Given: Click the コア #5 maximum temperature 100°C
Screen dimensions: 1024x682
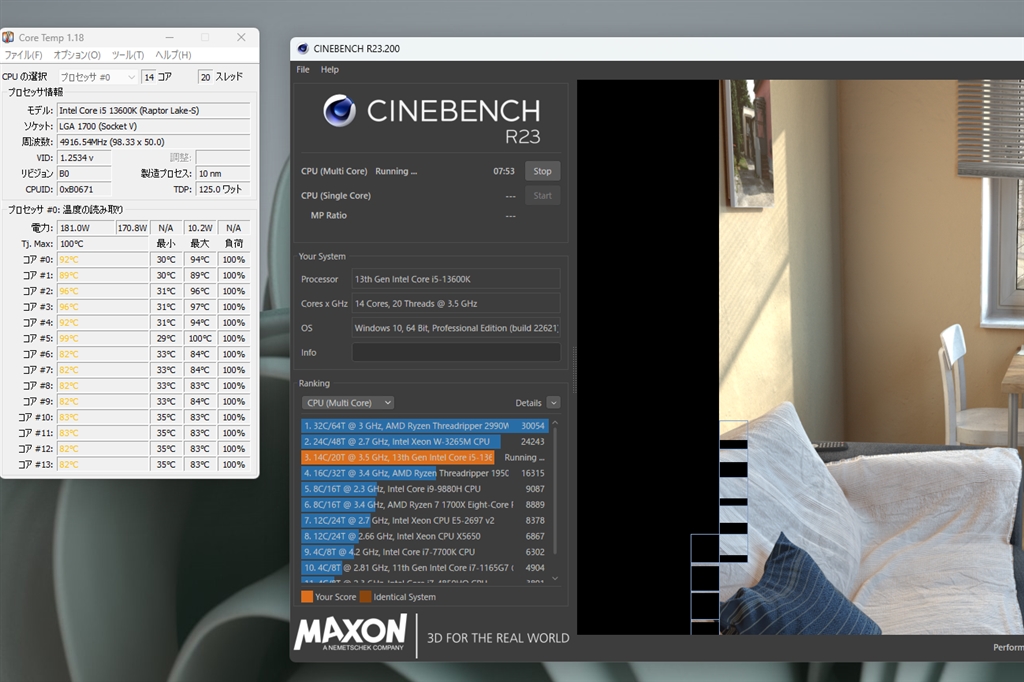Looking at the screenshot, I should click(x=200, y=338).
